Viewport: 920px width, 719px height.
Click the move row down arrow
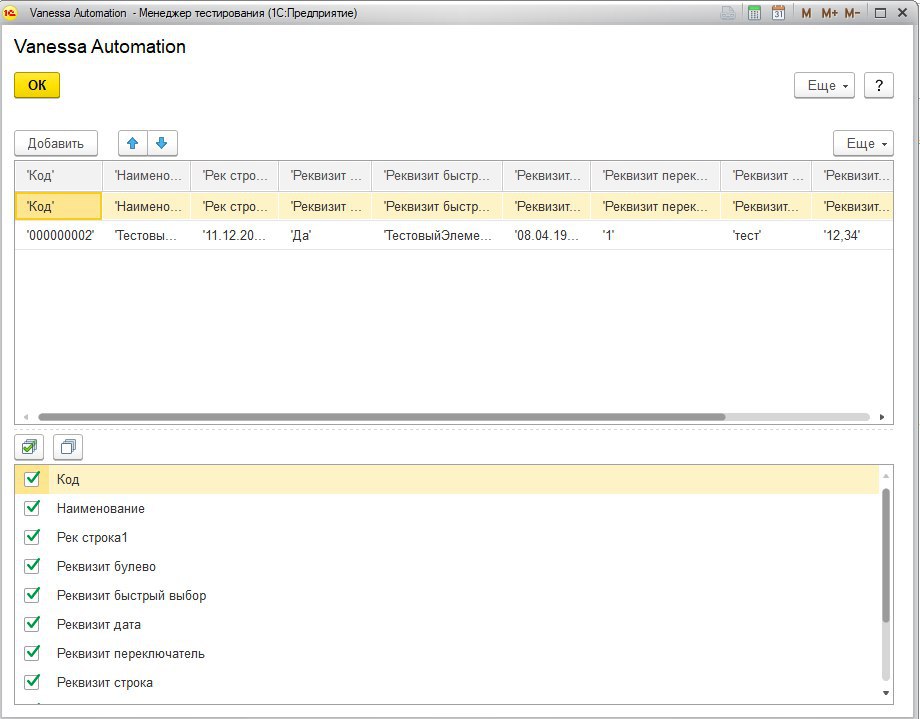(x=162, y=143)
